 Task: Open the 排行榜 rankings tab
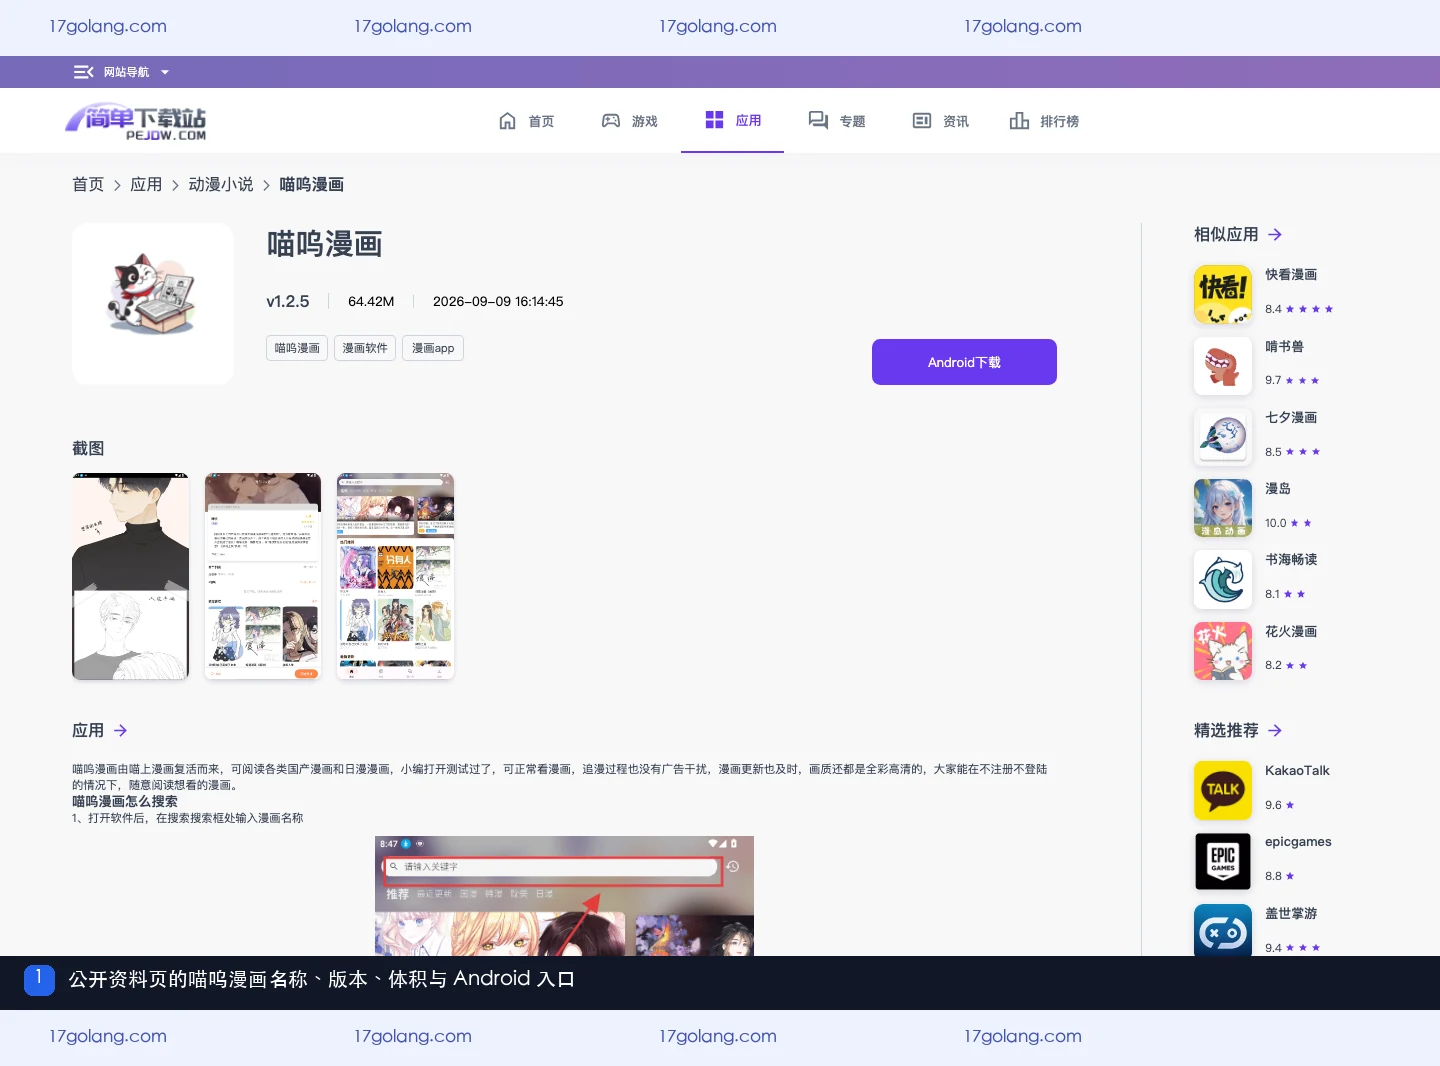point(1044,121)
